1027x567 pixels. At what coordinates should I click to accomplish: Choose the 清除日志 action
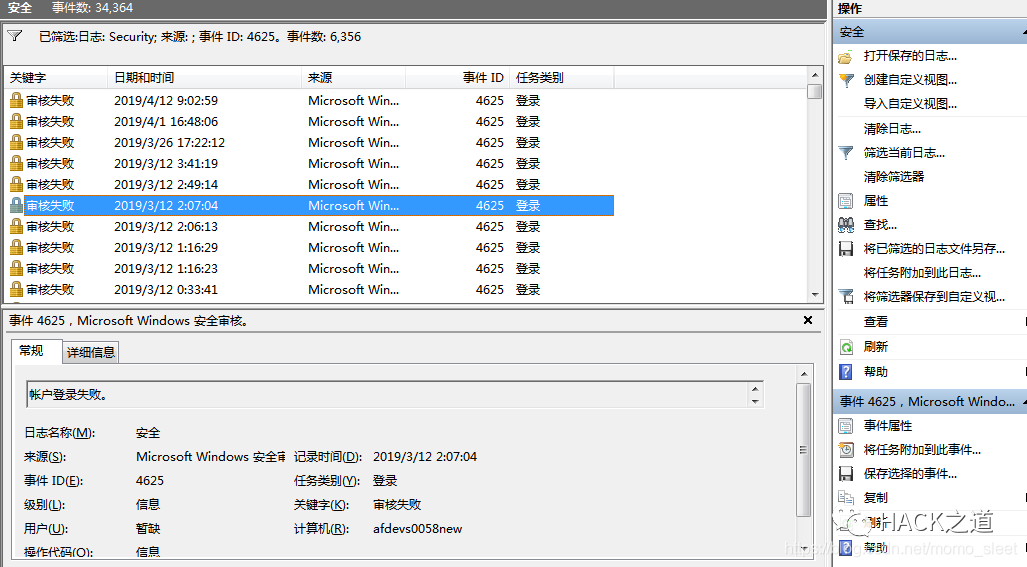pos(892,129)
